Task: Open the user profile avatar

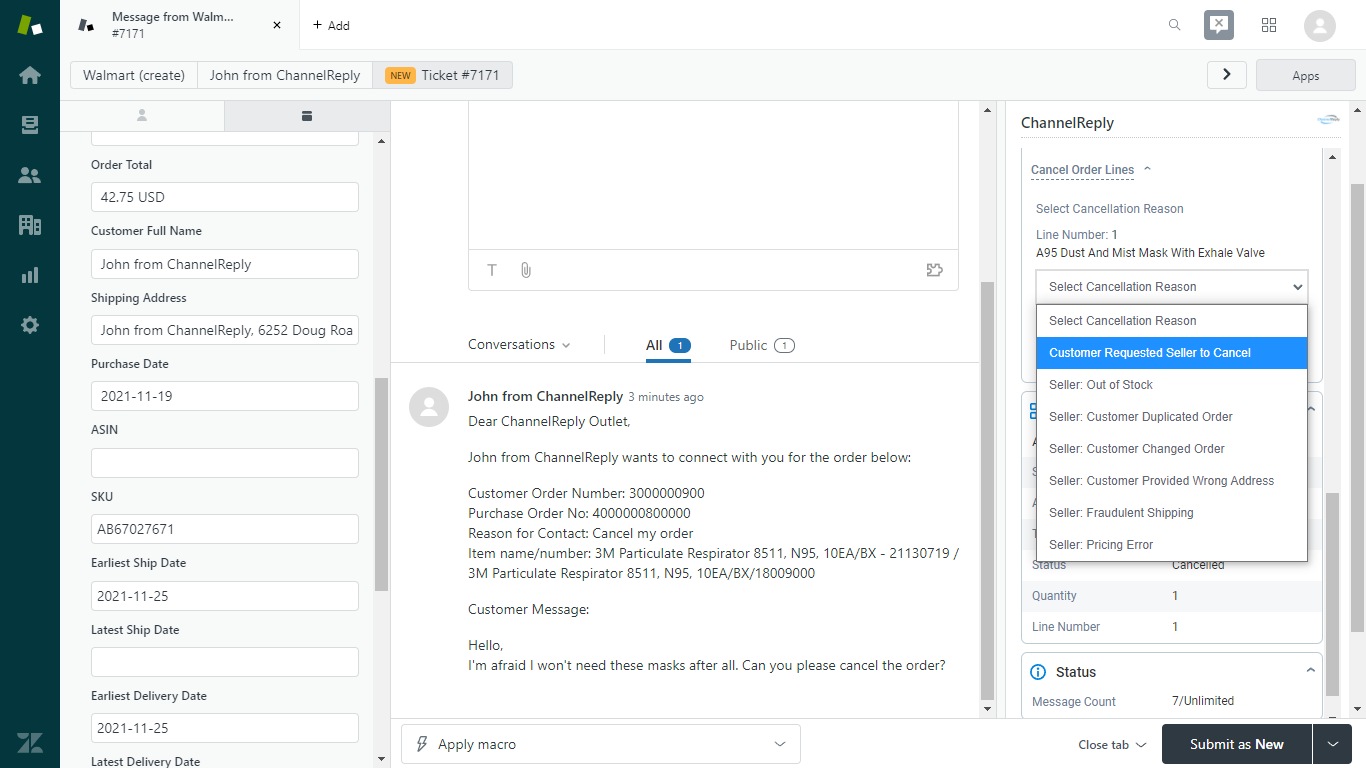Action: point(1320,25)
